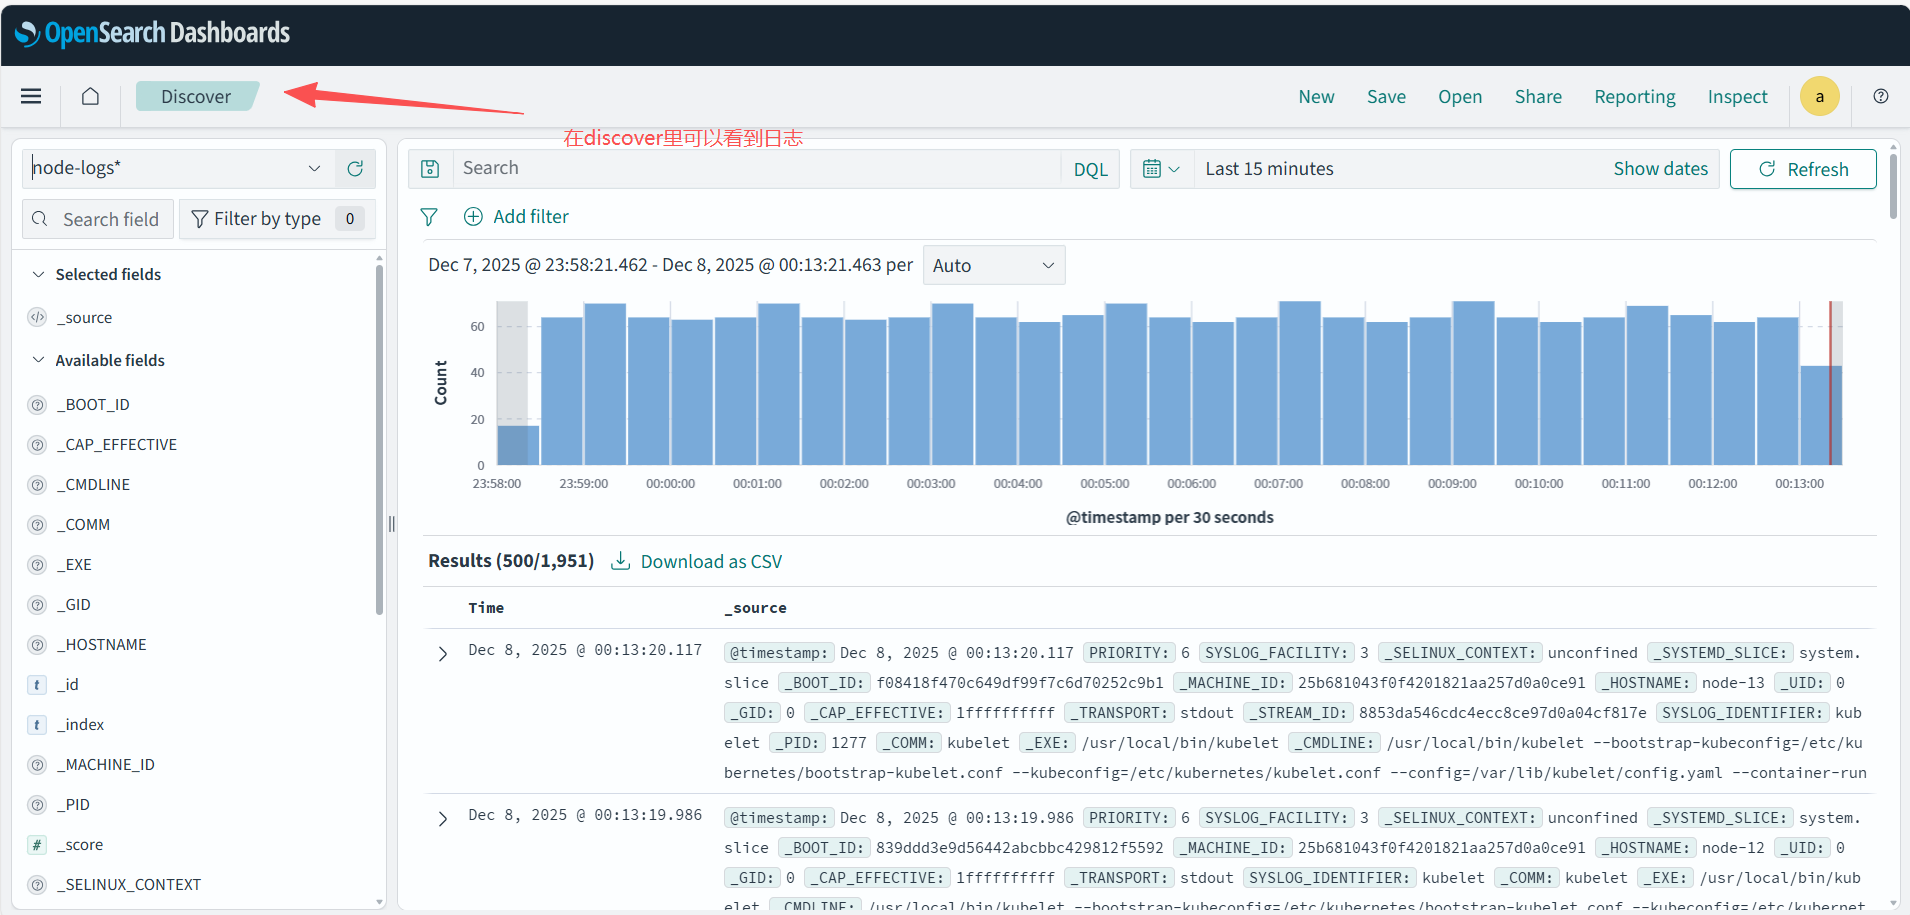Click _GID field type icon
This screenshot has height=915, width=1910.
pyautogui.click(x=37, y=605)
